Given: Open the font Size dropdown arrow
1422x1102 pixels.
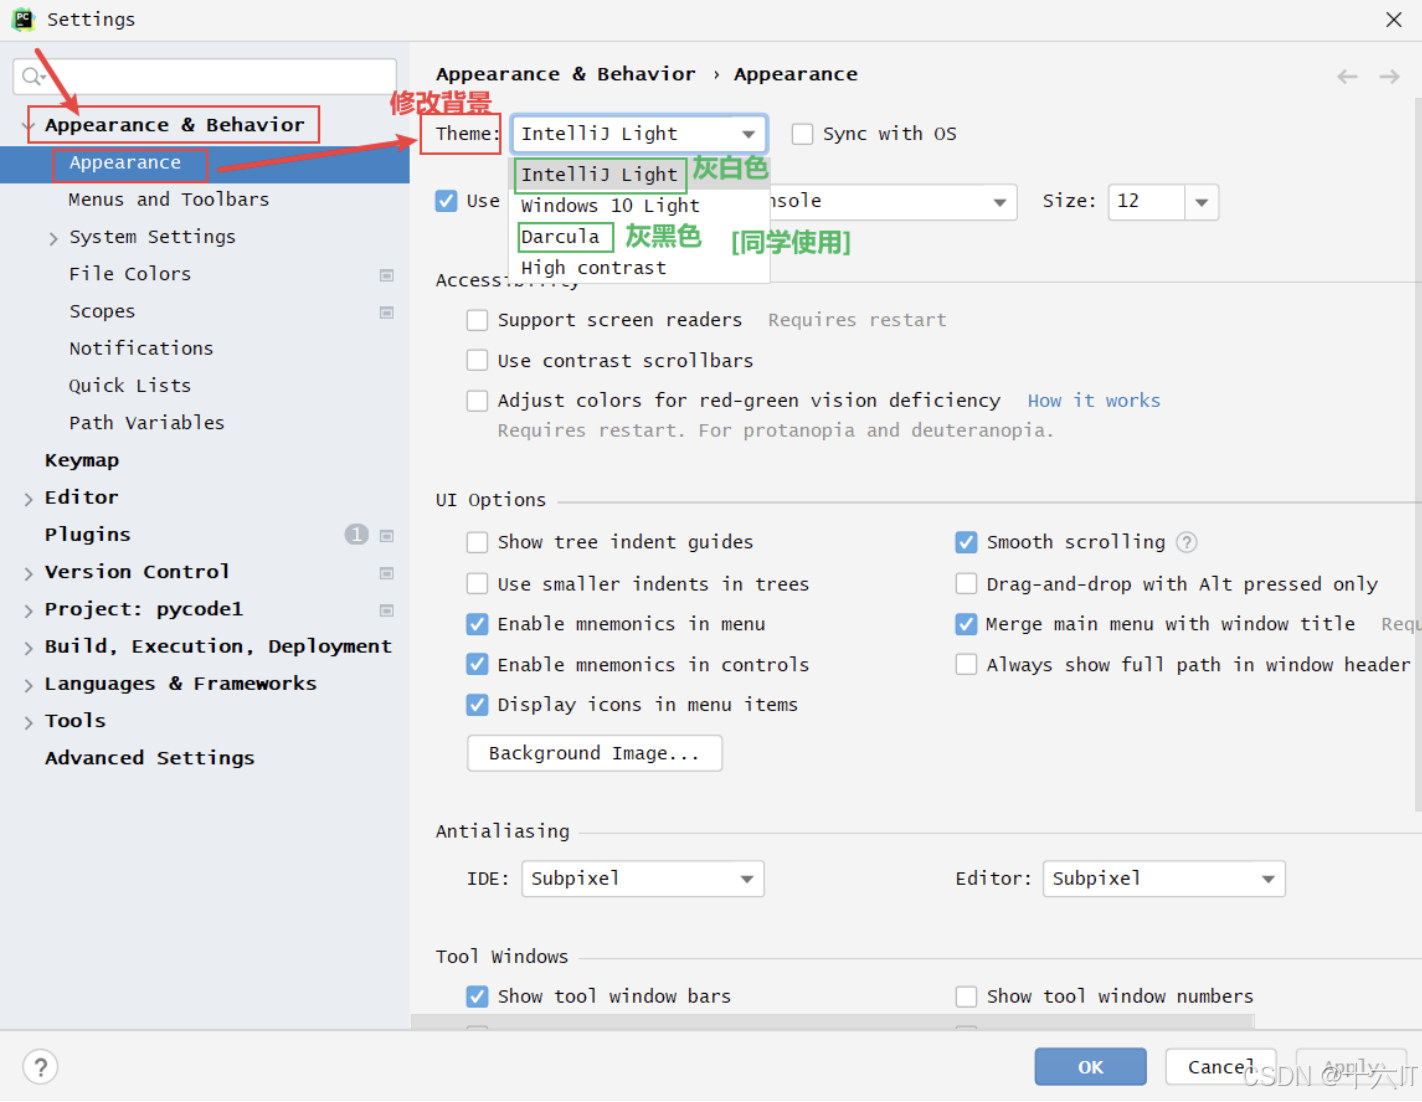Looking at the screenshot, I should coord(1201,202).
